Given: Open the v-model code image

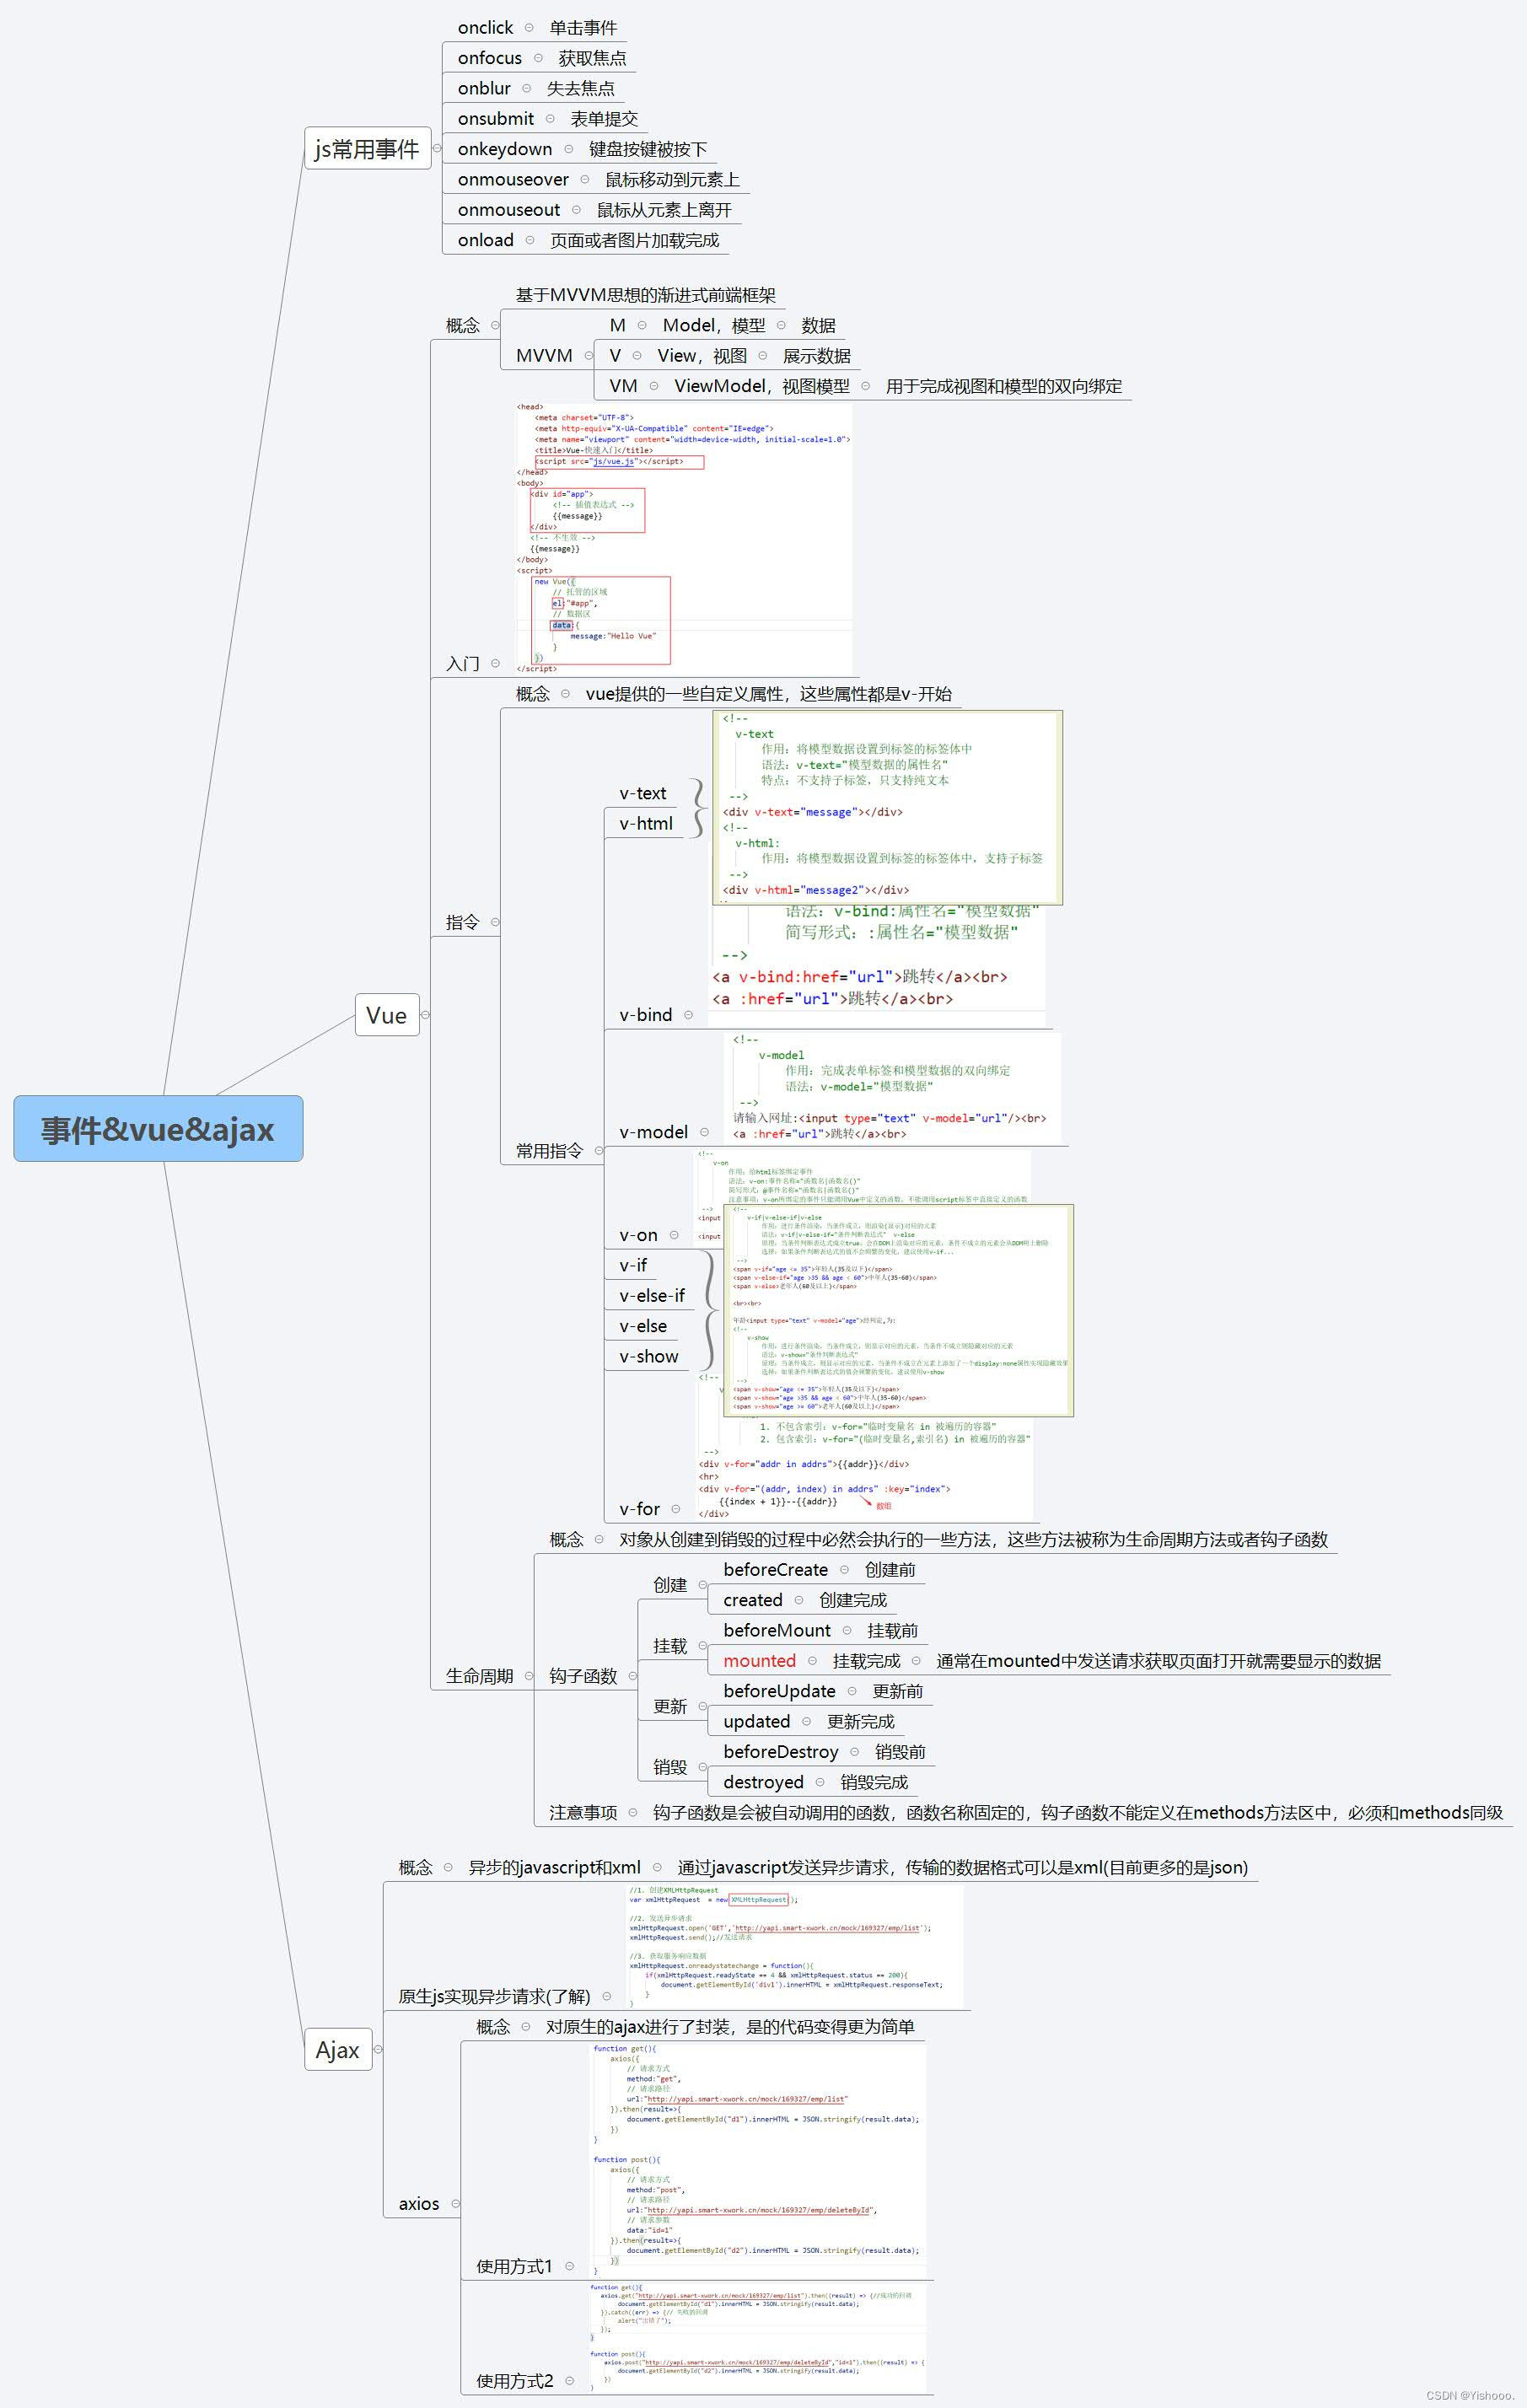Looking at the screenshot, I should tap(892, 1087).
